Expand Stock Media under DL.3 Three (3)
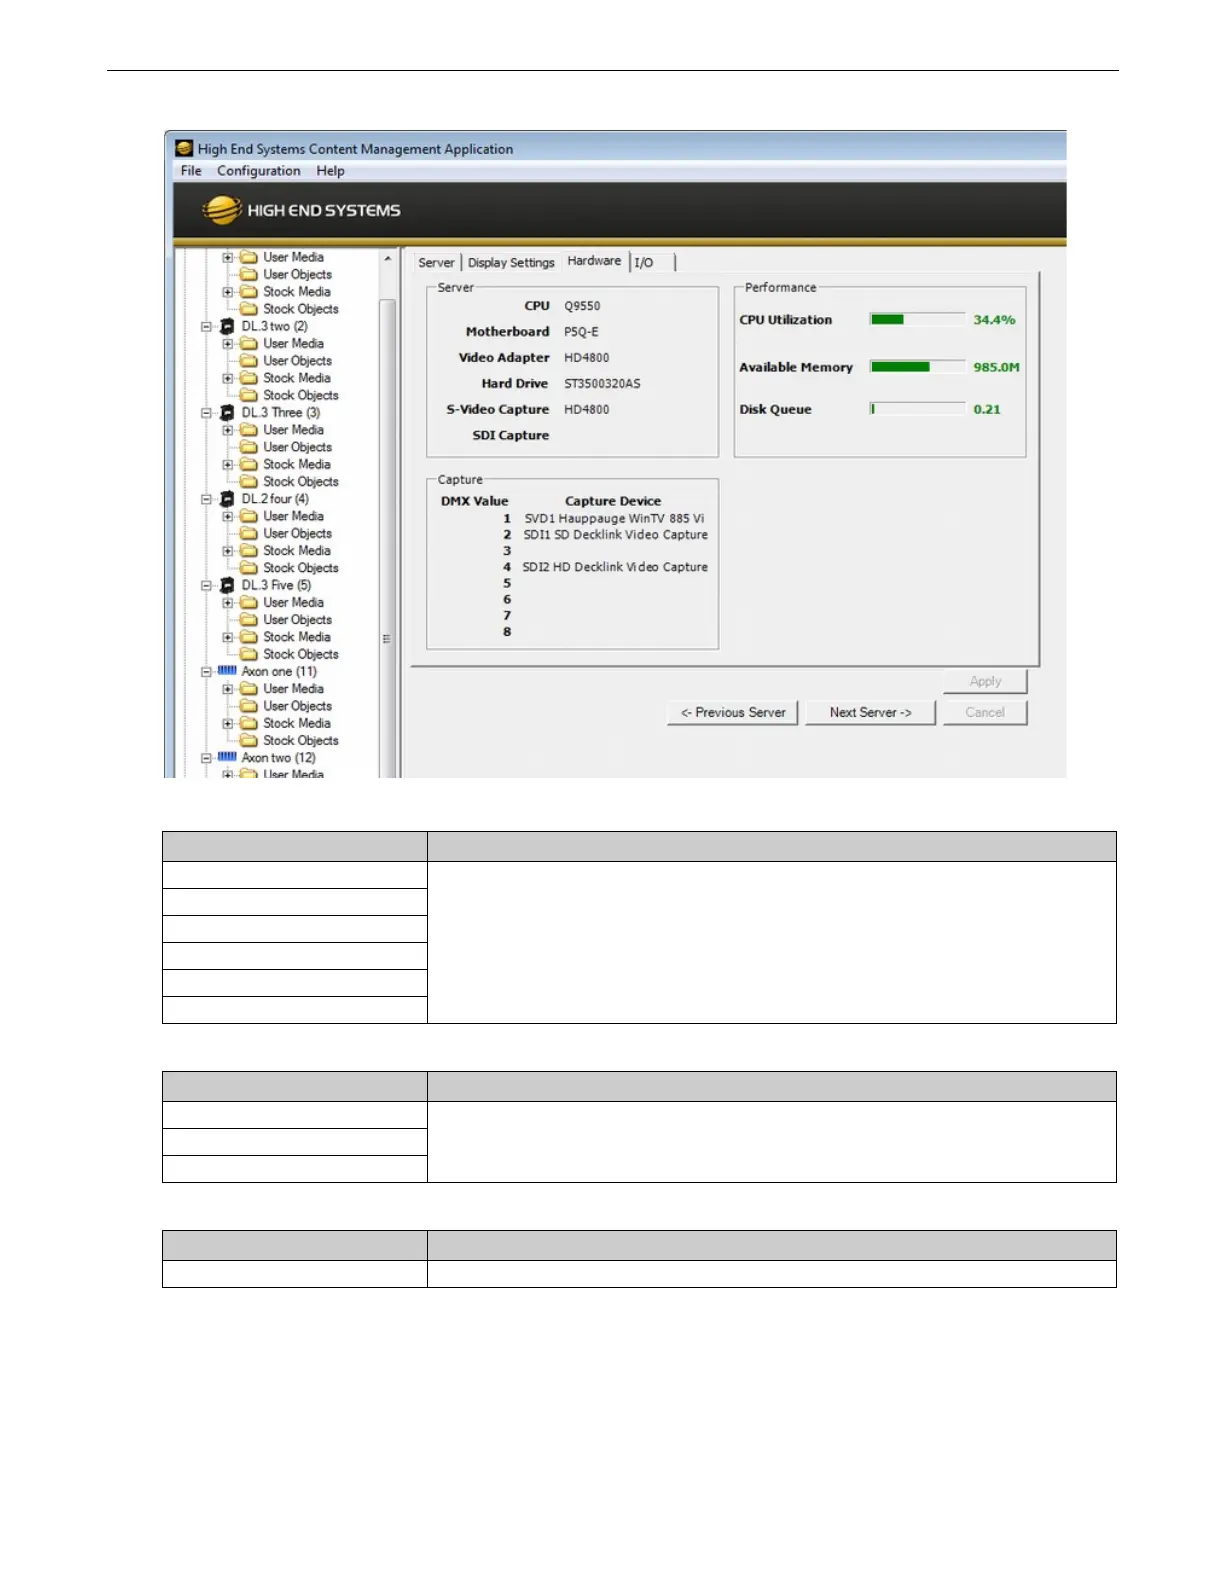This screenshot has height=1584, width=1224. 228,464
